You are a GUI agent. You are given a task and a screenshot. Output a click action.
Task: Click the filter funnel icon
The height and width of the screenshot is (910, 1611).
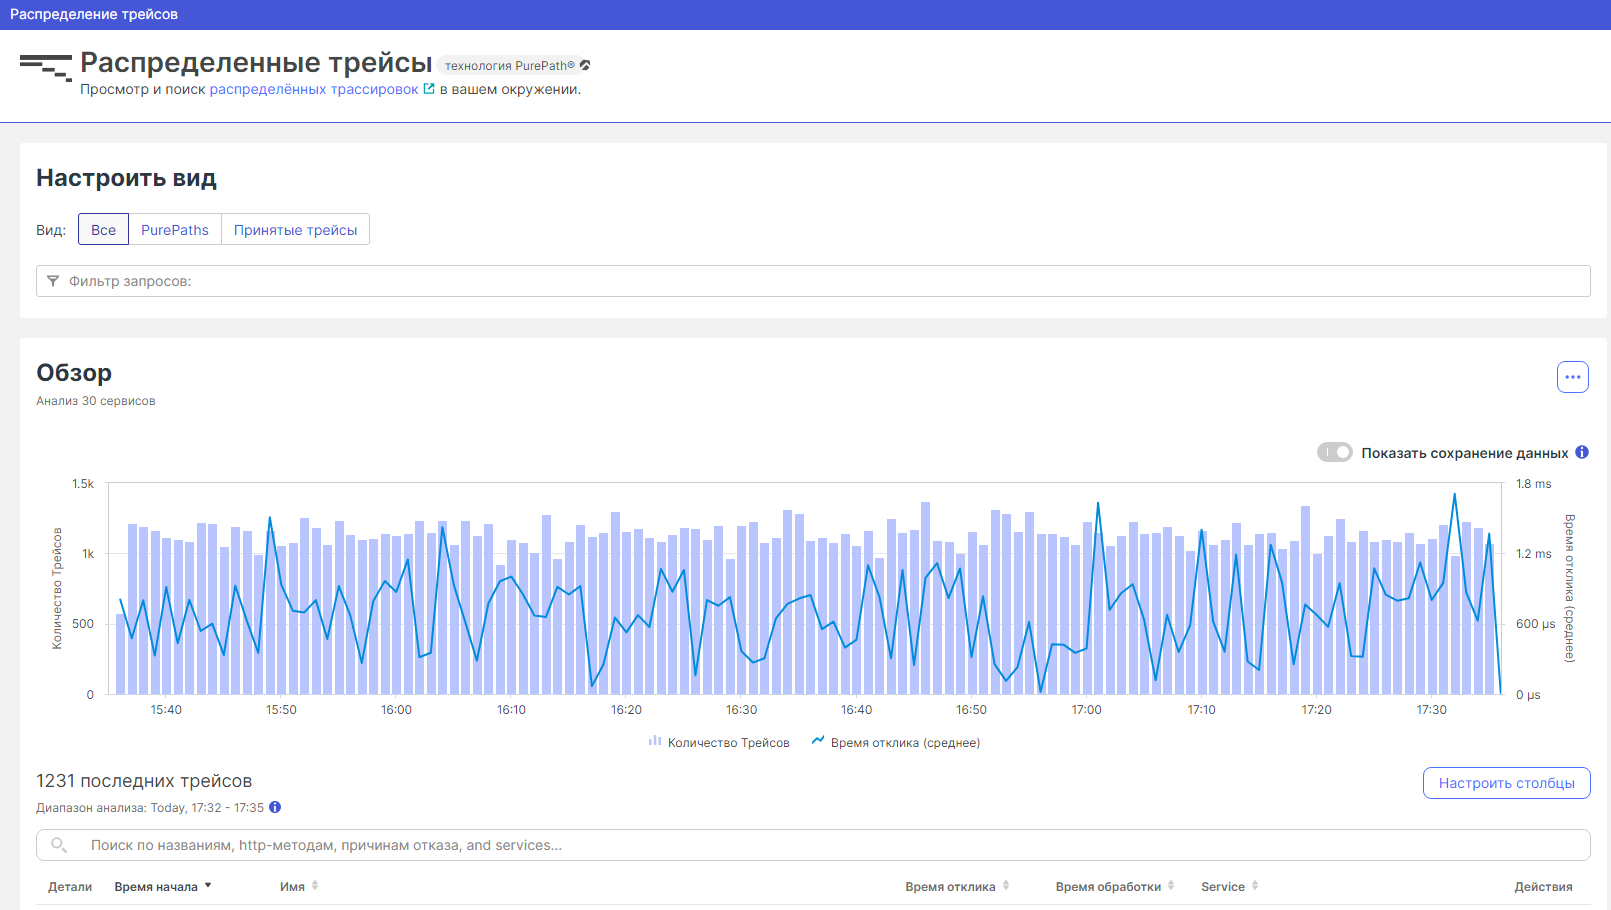pos(53,281)
